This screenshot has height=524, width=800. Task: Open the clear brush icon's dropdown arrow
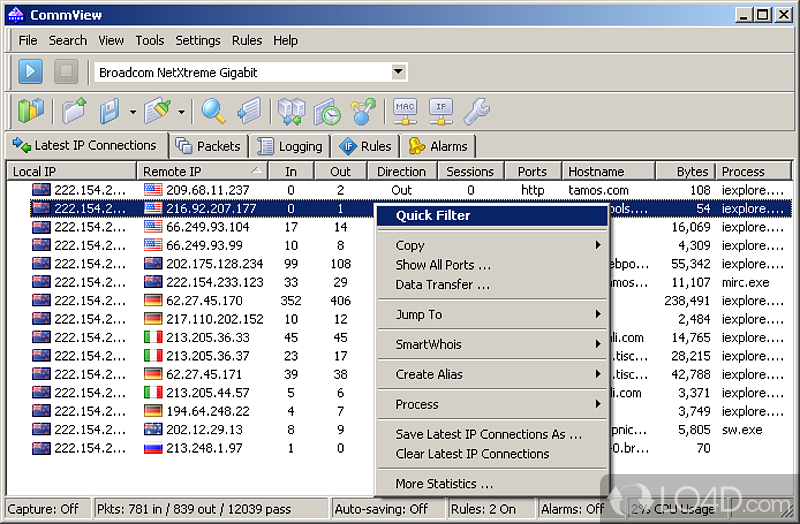(181, 111)
